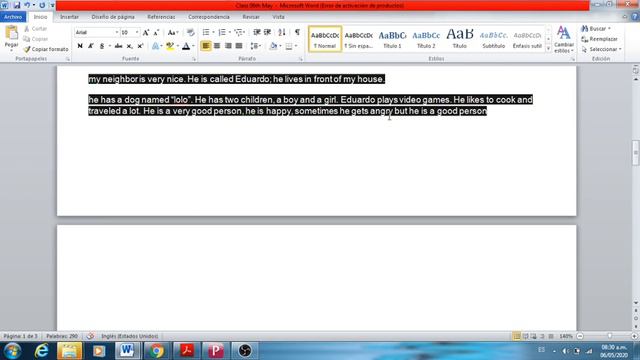
Task: Switch to the Correspondencia tab
Action: pos(209,17)
